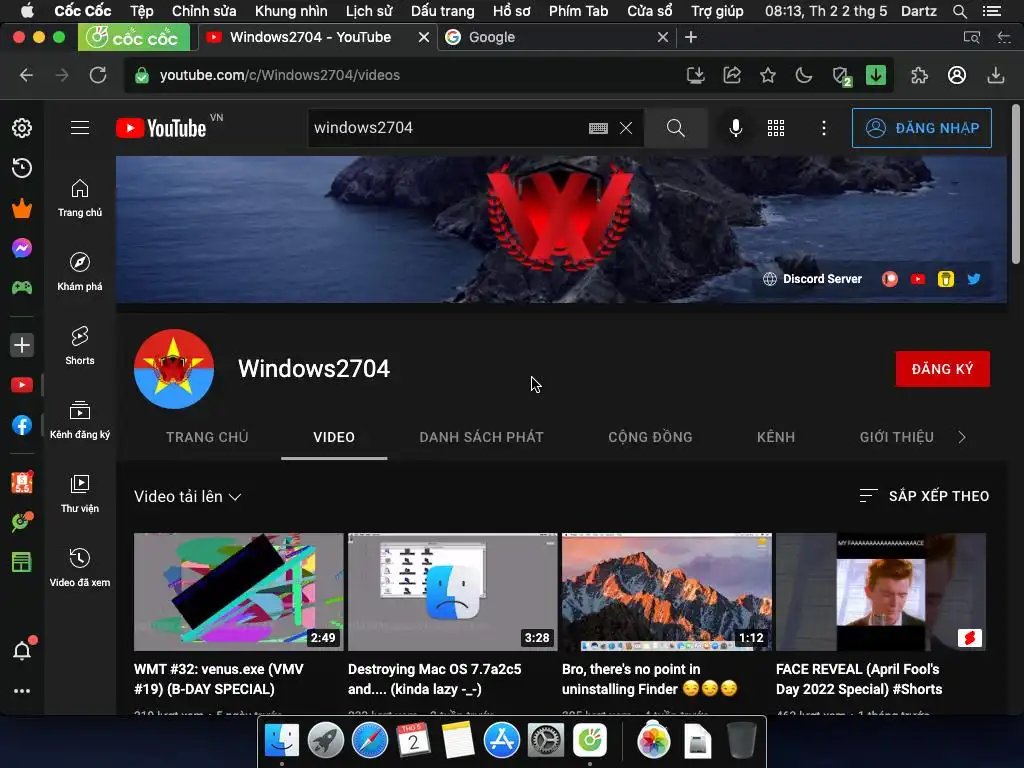Show more channel tabs with right chevron
The width and height of the screenshot is (1024, 768).
(962, 437)
